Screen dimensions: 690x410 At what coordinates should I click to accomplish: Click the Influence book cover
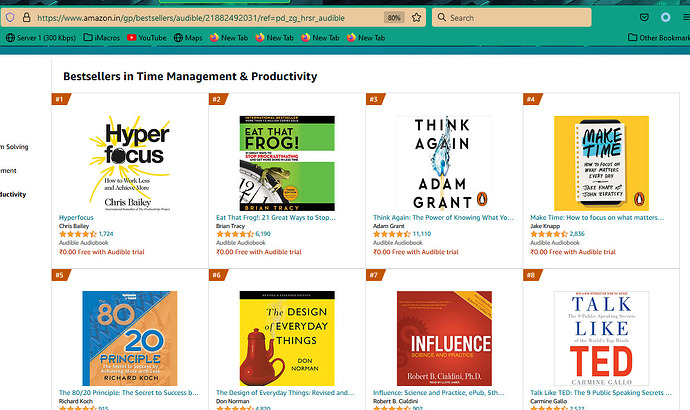(444, 338)
